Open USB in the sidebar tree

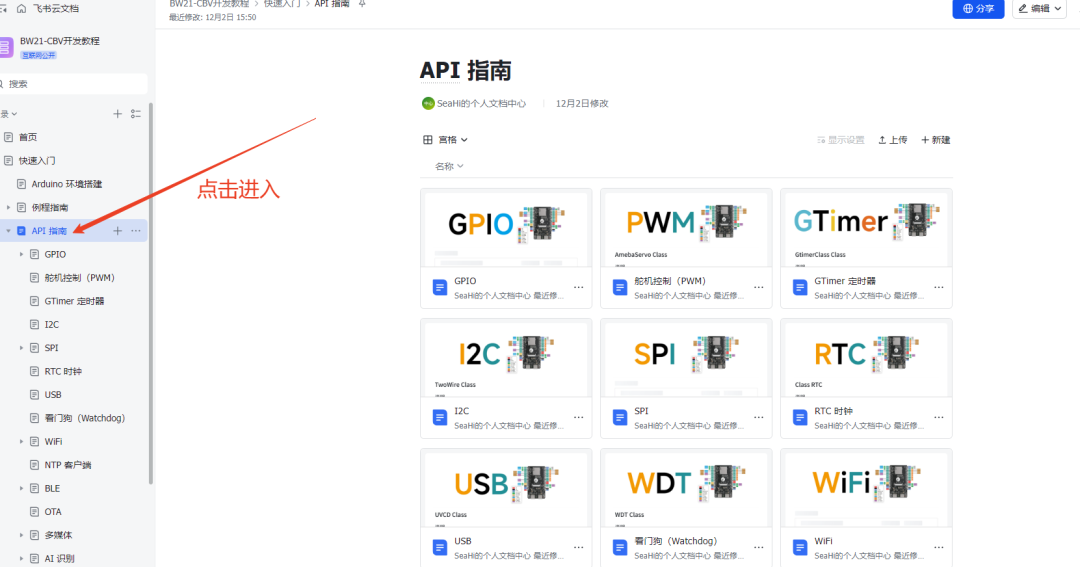pos(53,395)
